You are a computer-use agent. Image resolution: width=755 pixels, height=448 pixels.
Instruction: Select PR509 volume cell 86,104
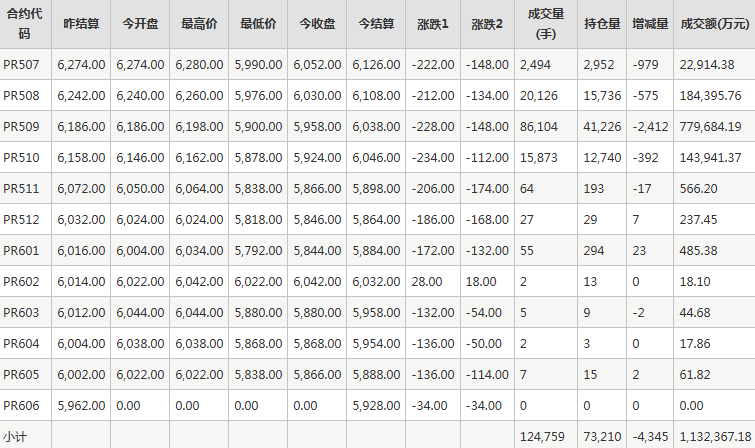539,127
